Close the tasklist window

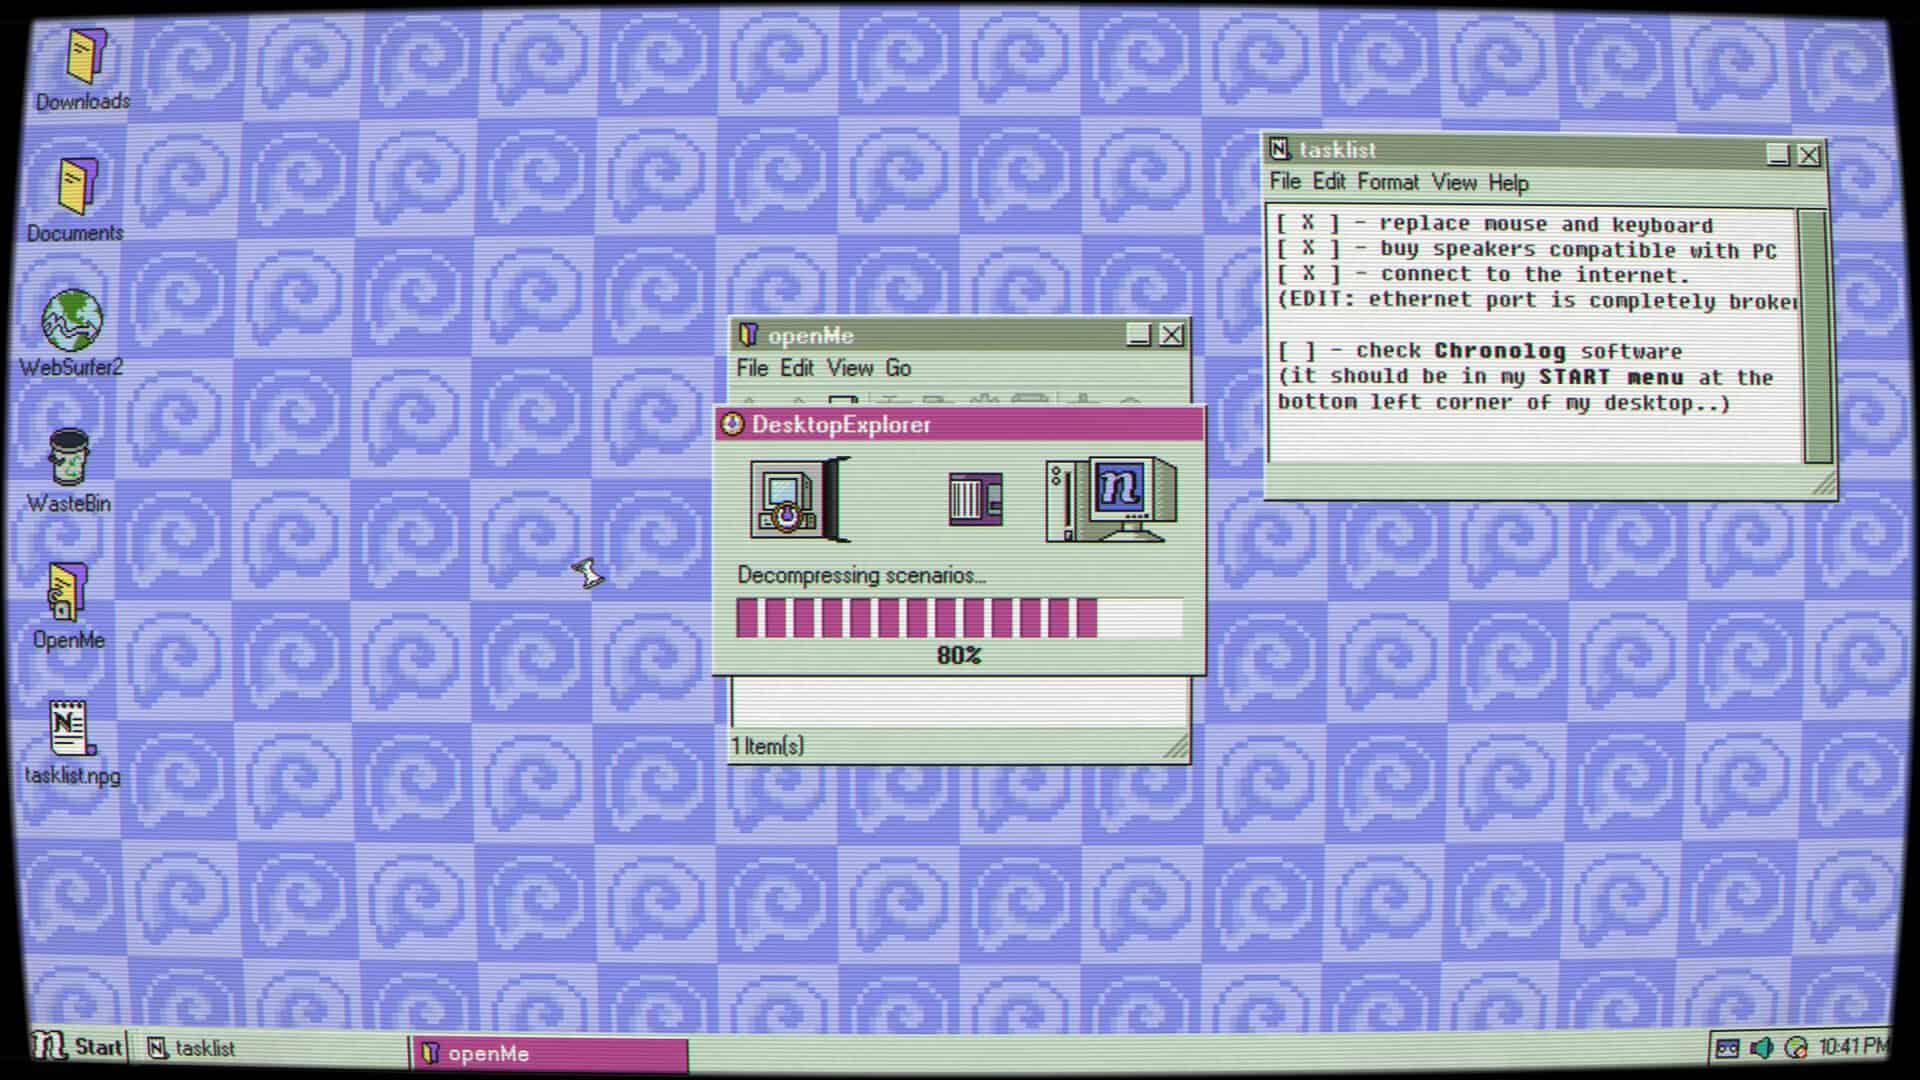pos(1809,155)
